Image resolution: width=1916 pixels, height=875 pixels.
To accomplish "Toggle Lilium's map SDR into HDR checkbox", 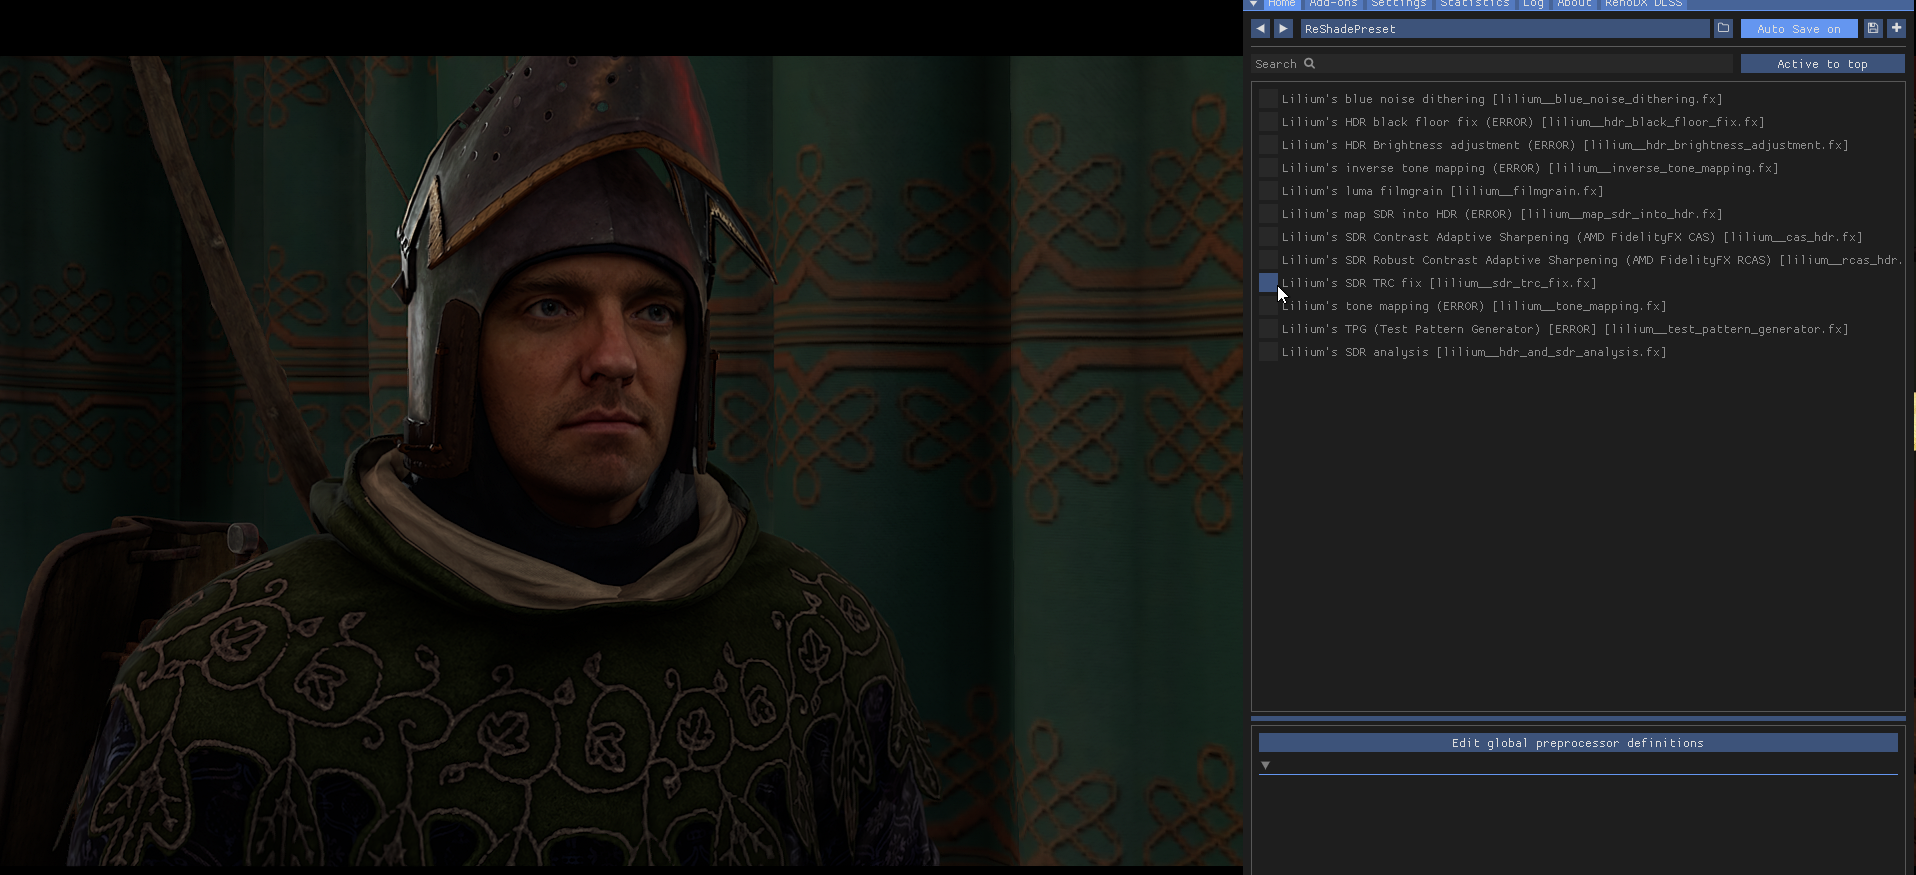I will [1268, 214].
